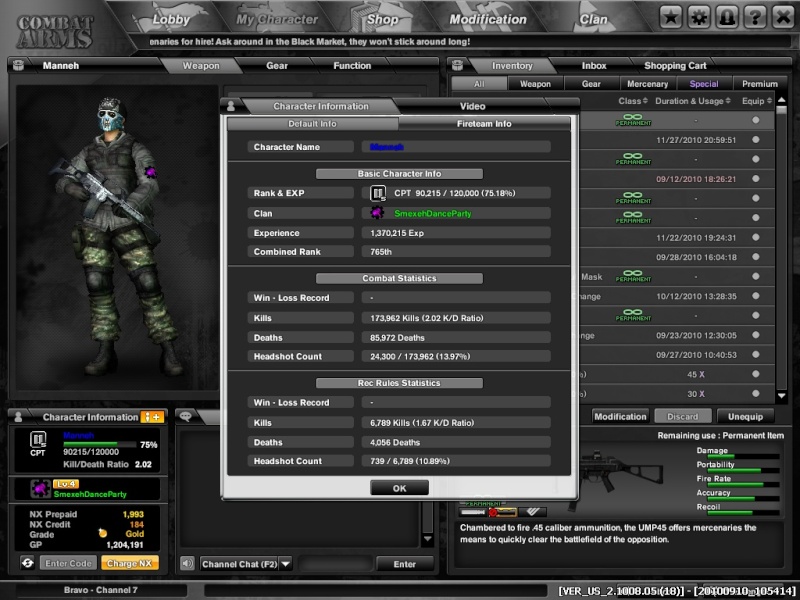800x600 pixels.
Task: Mute chat using the speaker icon
Action: (187, 563)
